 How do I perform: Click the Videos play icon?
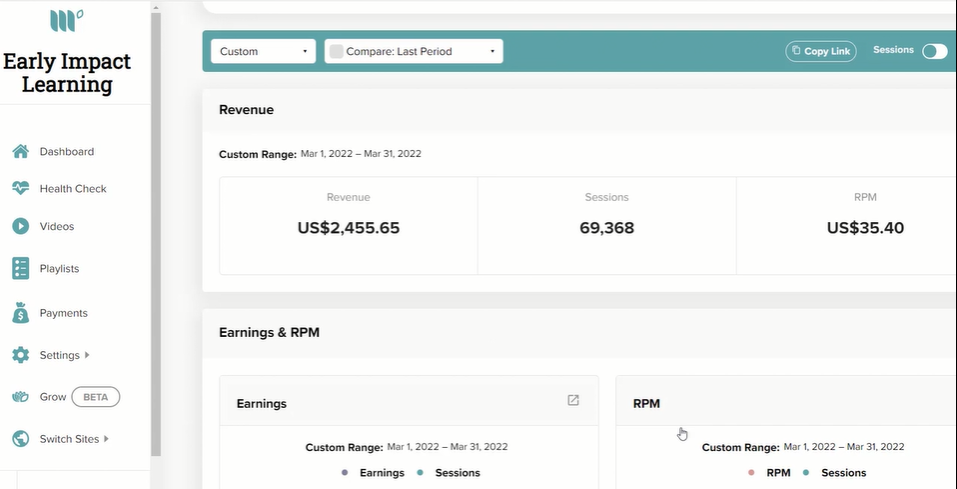[x=21, y=226]
